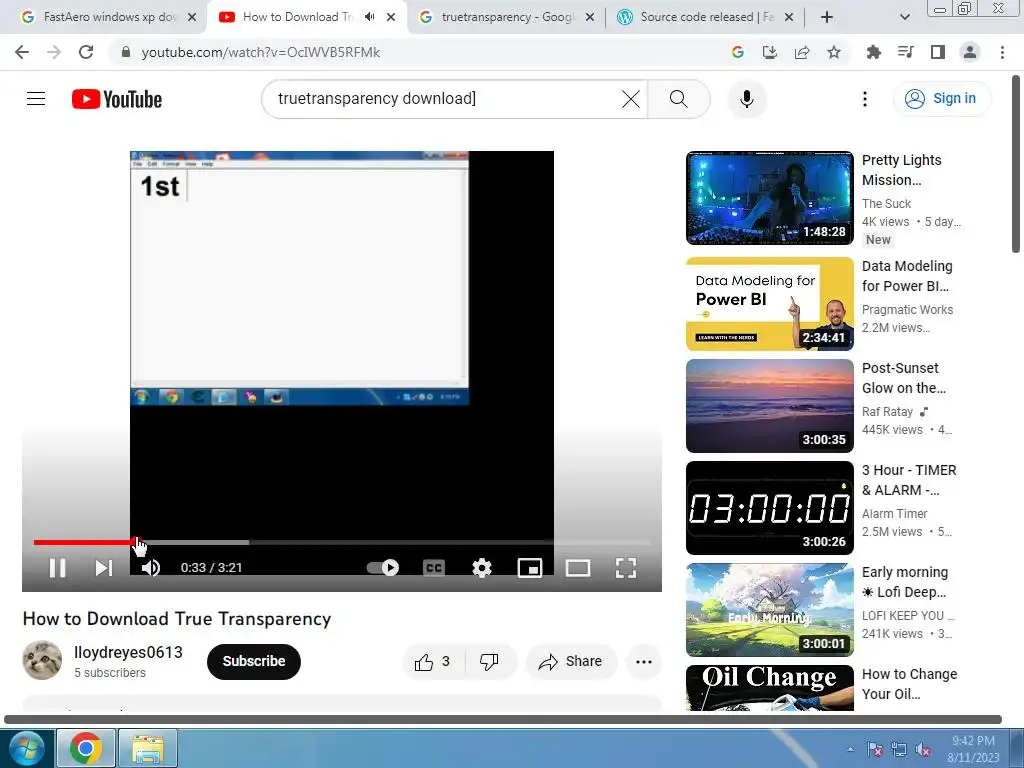Go back to the previous page
The width and height of the screenshot is (1024, 768).
pos(22,52)
